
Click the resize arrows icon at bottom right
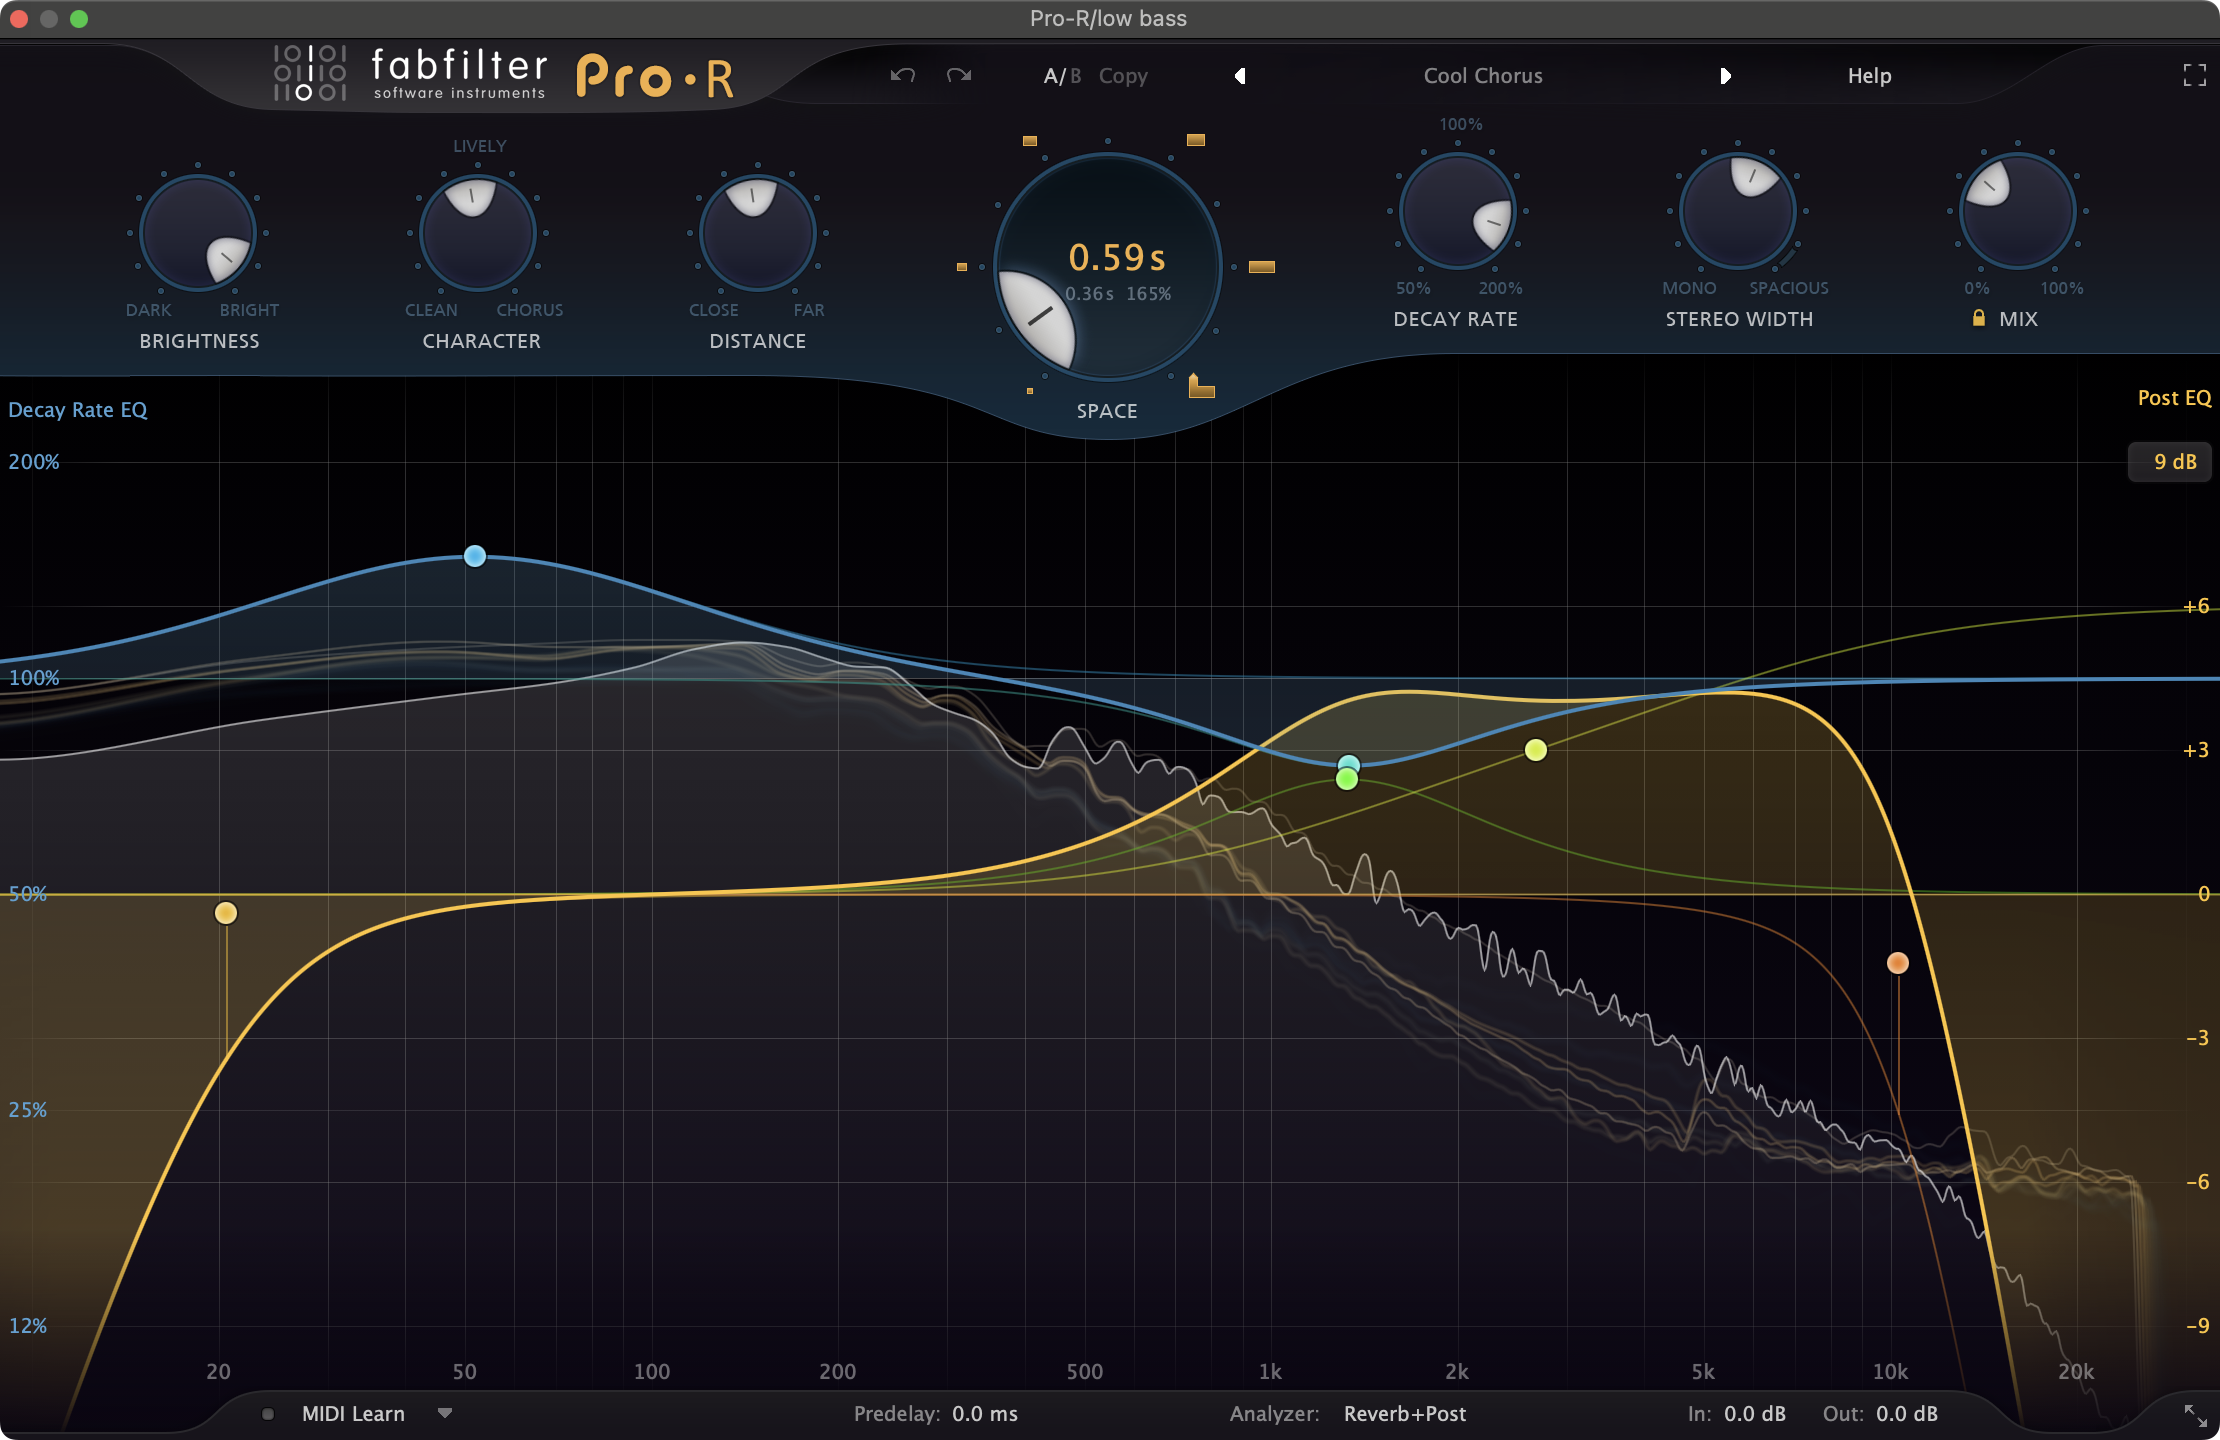tap(2195, 1415)
